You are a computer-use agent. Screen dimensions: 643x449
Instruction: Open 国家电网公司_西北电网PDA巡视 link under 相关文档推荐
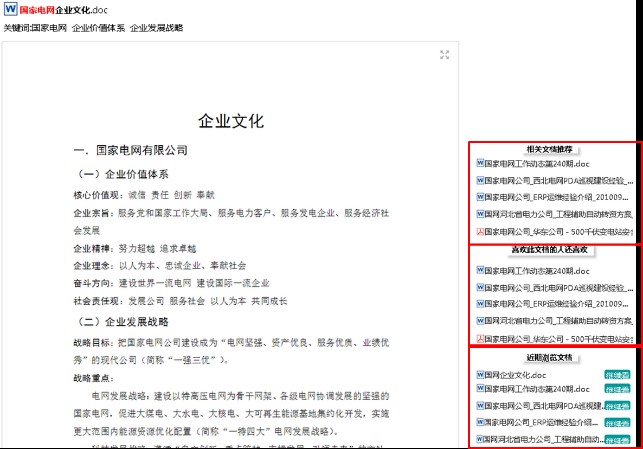click(x=559, y=180)
